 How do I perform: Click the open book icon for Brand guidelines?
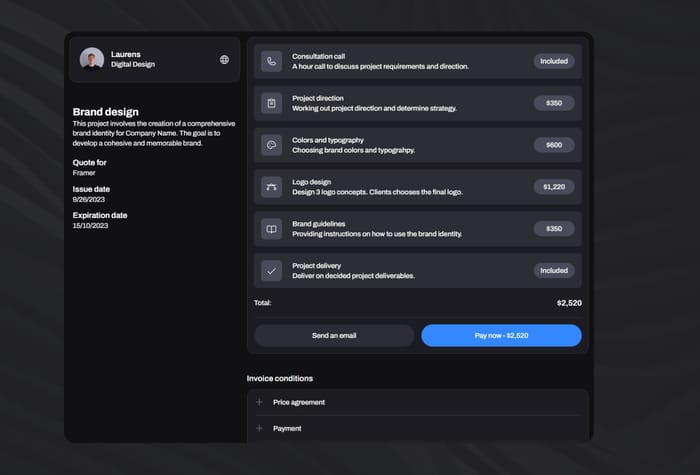[x=271, y=229]
